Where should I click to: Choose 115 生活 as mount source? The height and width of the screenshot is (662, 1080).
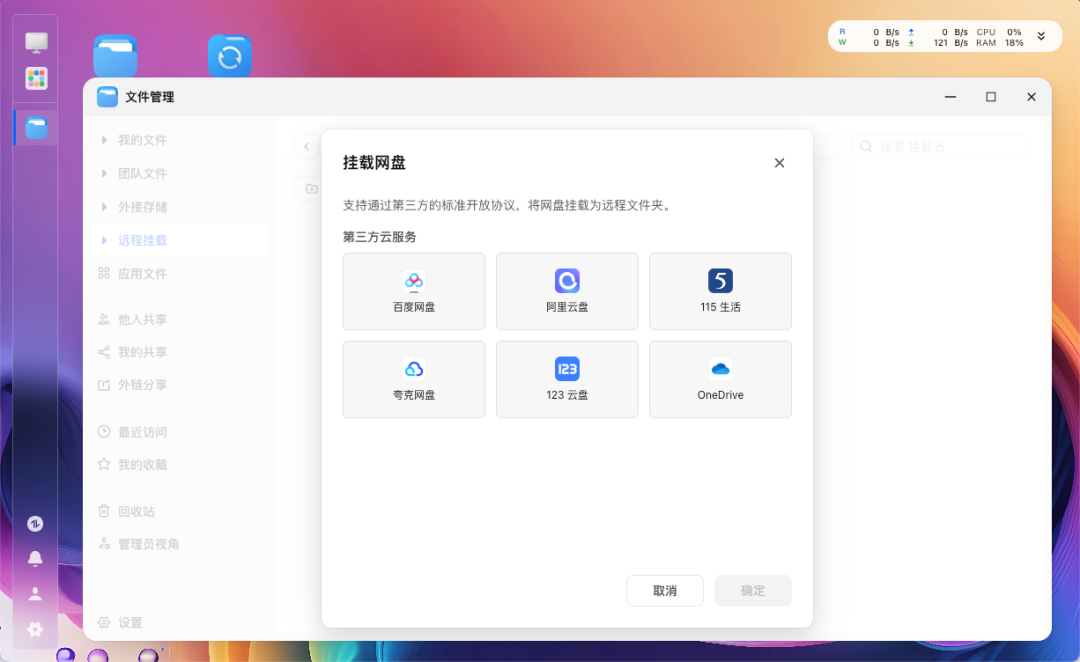(720, 291)
